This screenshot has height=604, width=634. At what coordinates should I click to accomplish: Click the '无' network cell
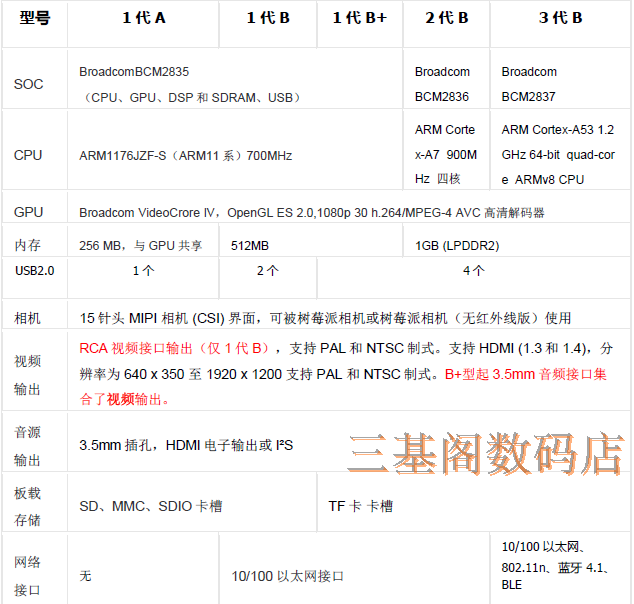85,576
